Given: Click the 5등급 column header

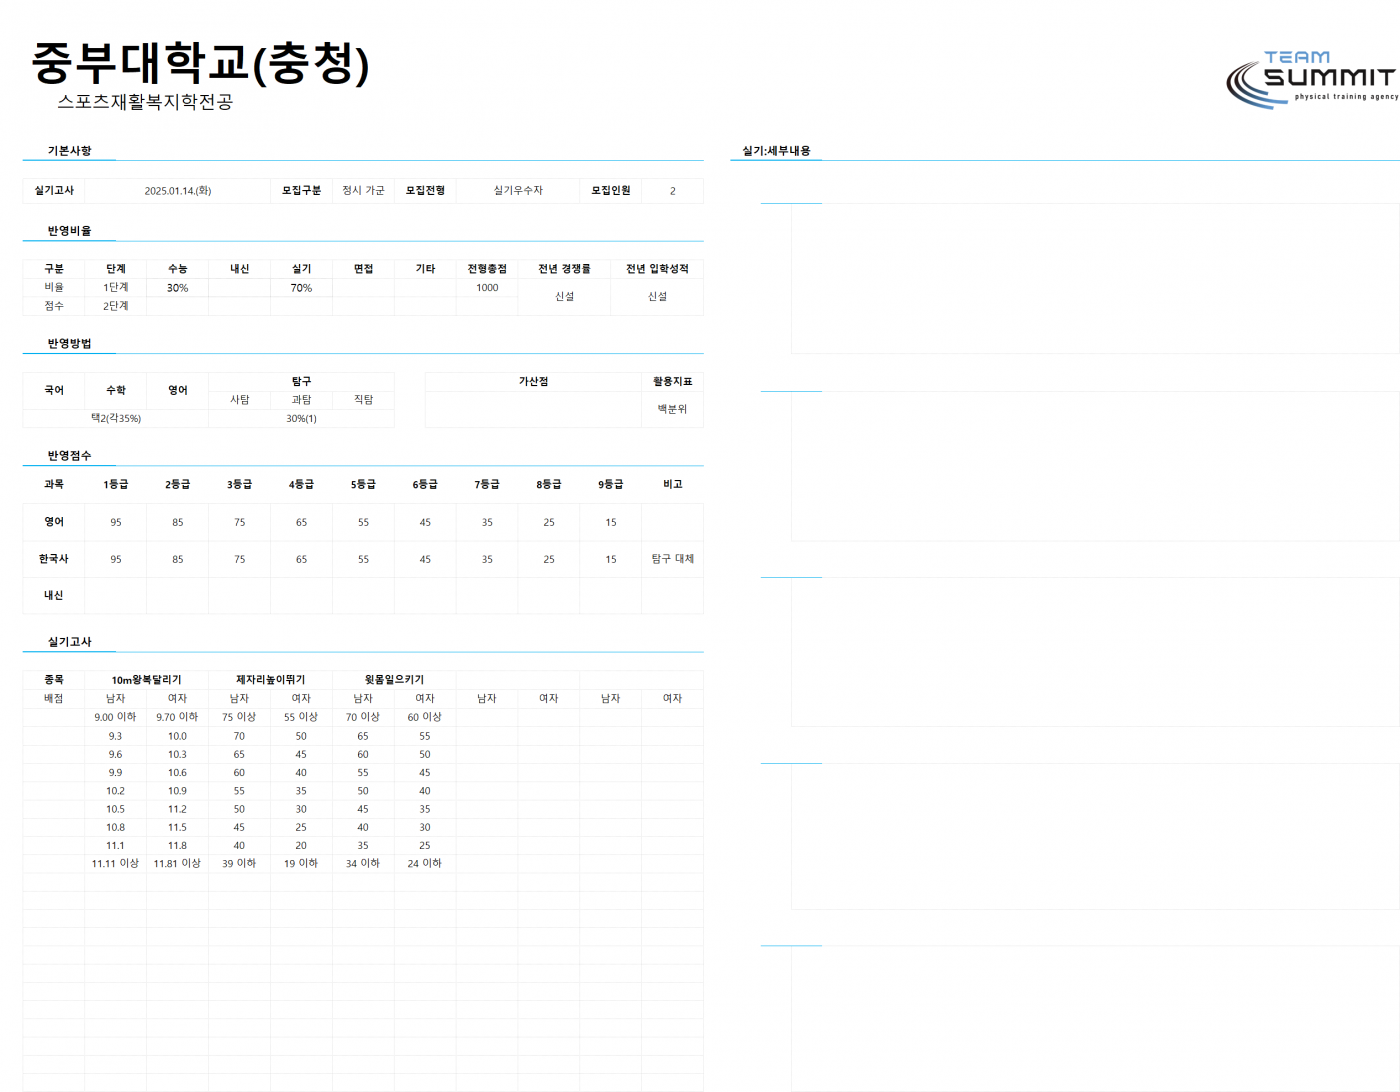Looking at the screenshot, I should [363, 484].
